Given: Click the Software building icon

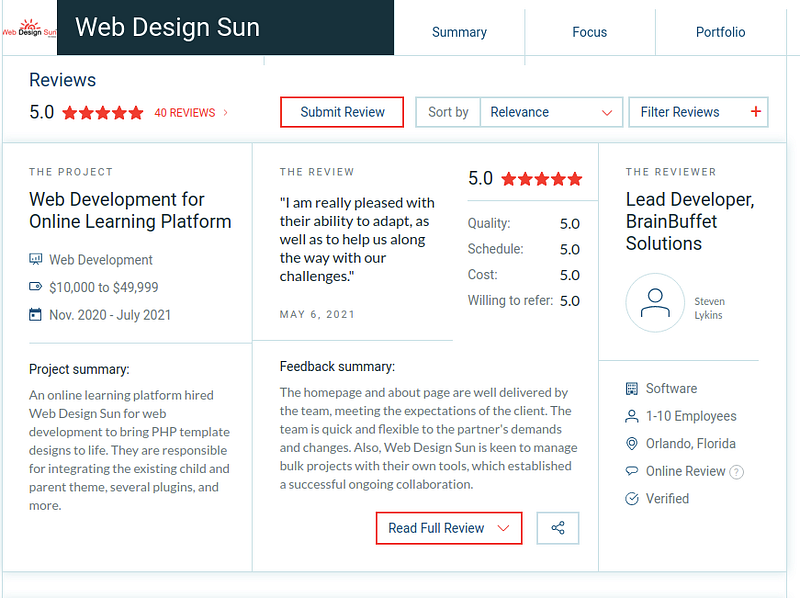Looking at the screenshot, I should [x=631, y=388].
